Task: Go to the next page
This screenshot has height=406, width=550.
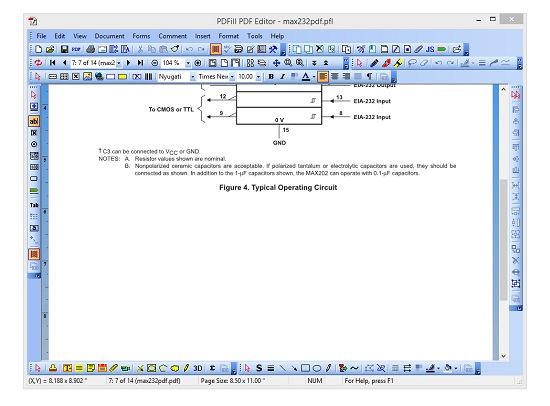Action: click(128, 63)
